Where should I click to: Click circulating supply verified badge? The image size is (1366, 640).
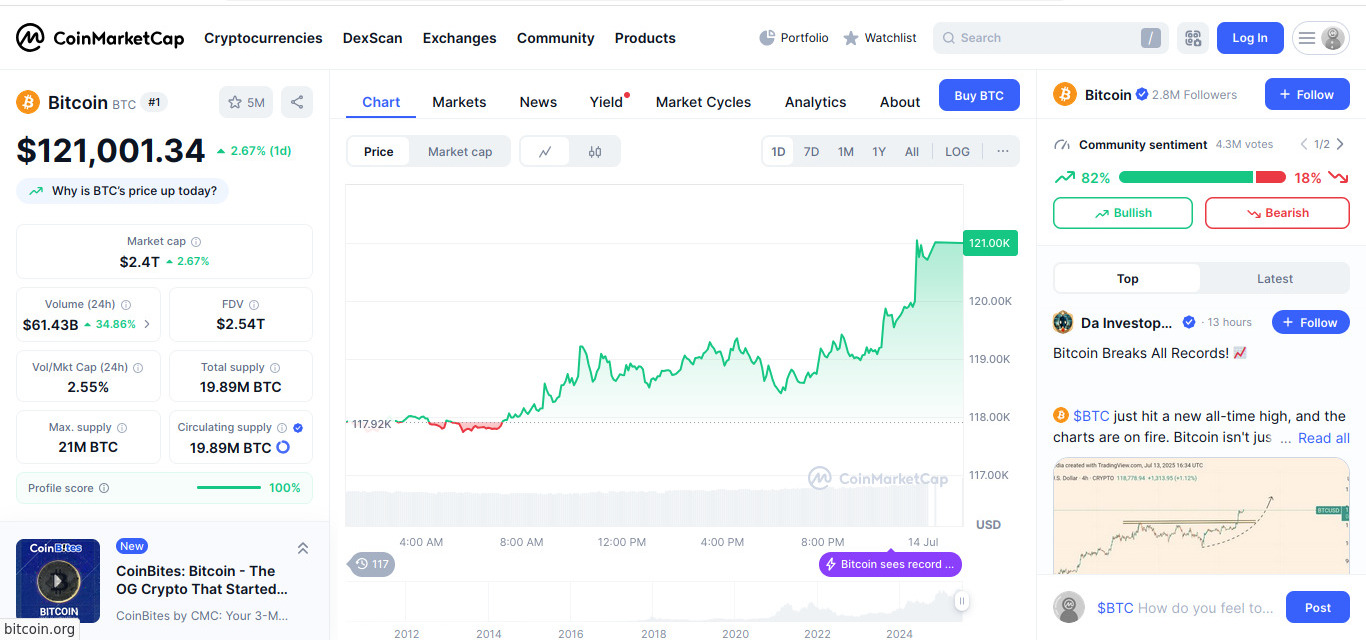298,428
